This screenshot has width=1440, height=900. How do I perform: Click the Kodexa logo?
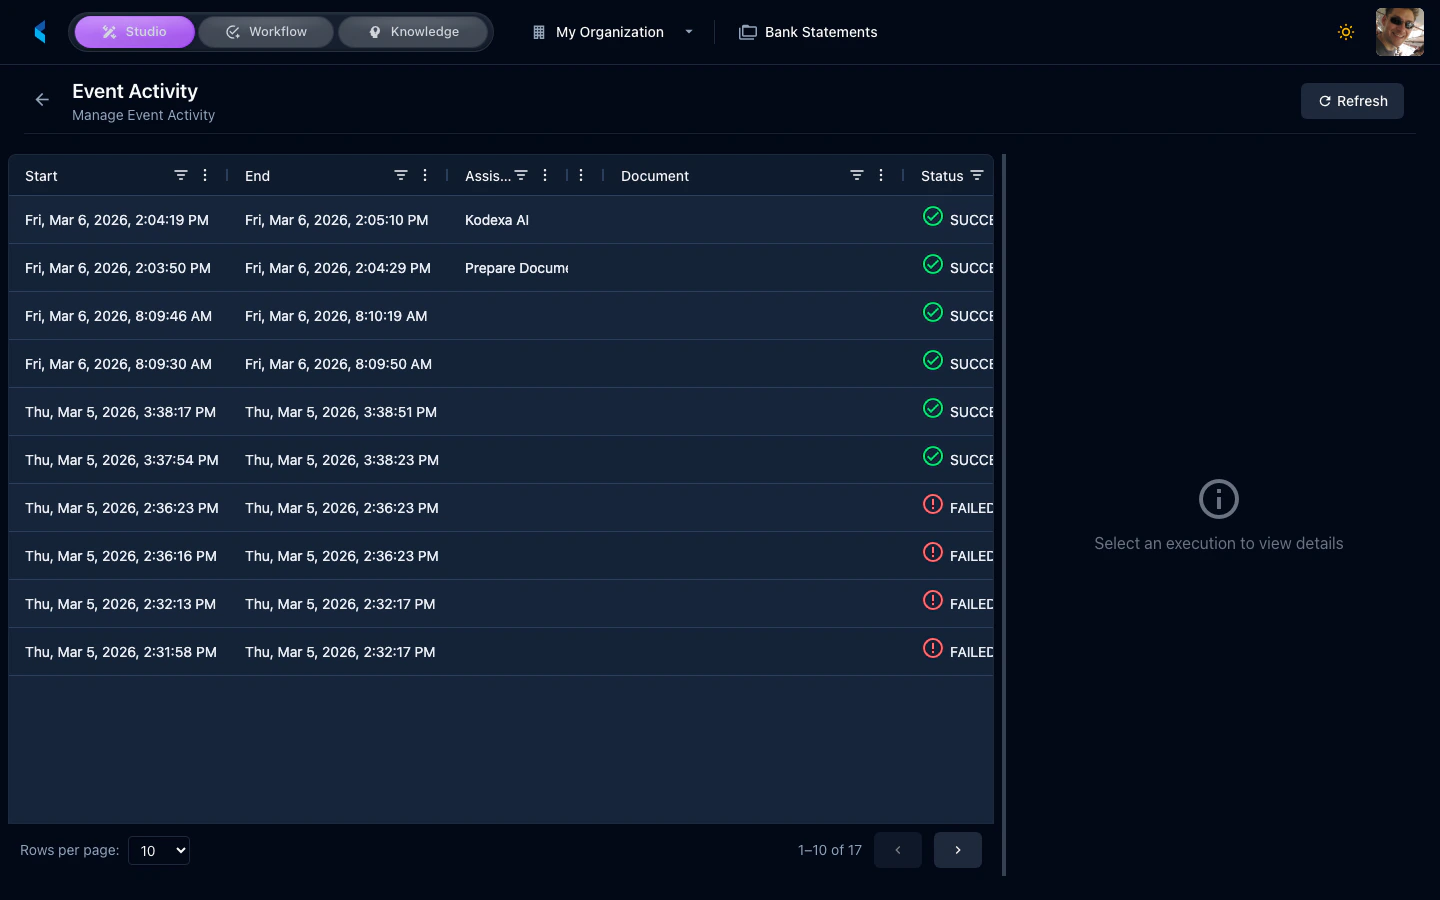40,31
